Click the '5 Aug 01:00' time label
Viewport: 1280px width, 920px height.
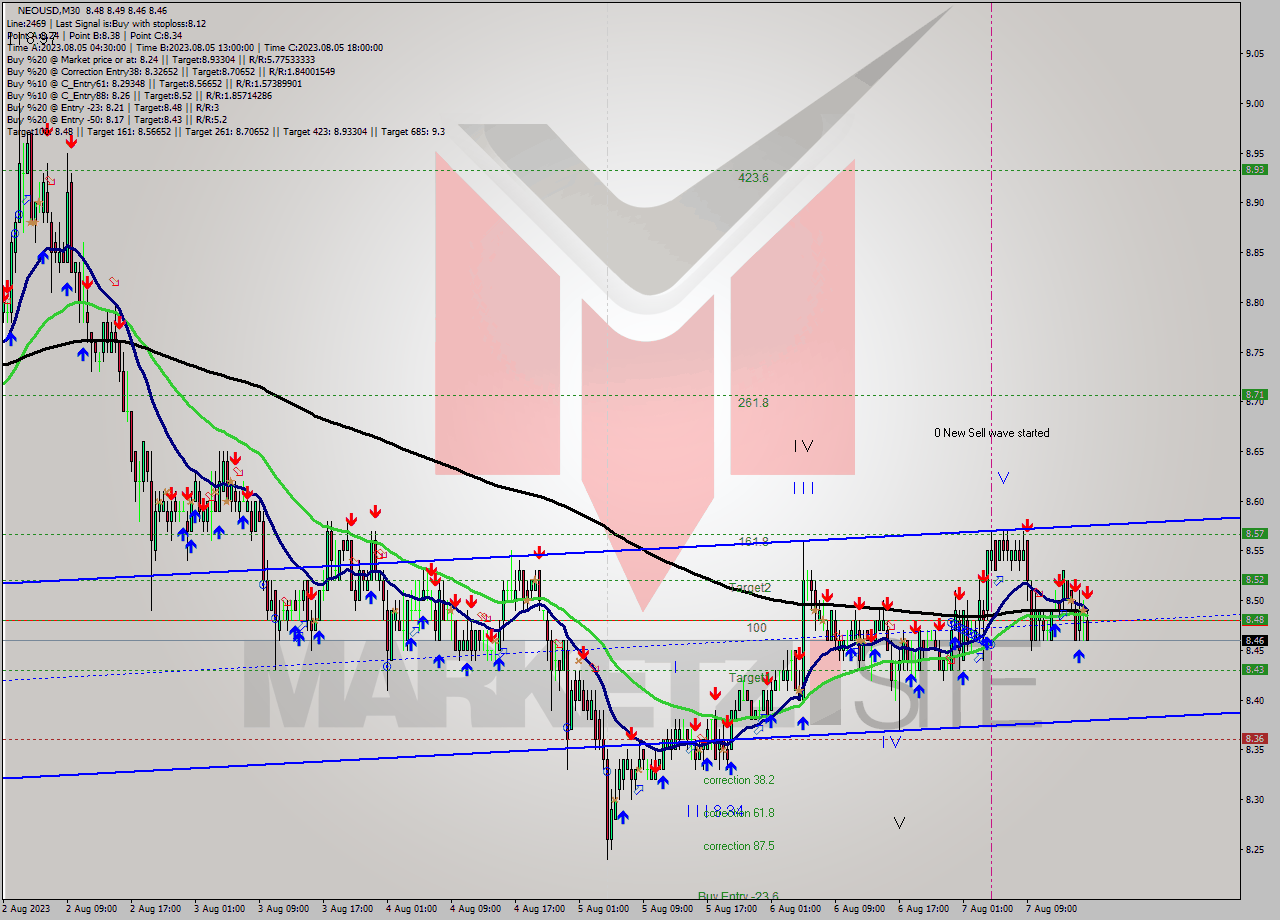(x=604, y=909)
